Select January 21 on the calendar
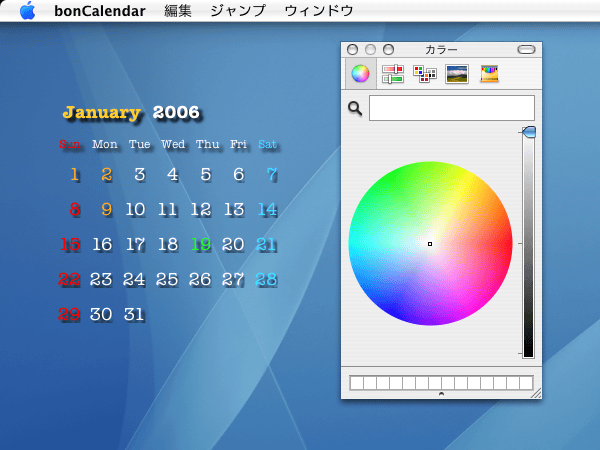The image size is (600, 450). (266, 245)
